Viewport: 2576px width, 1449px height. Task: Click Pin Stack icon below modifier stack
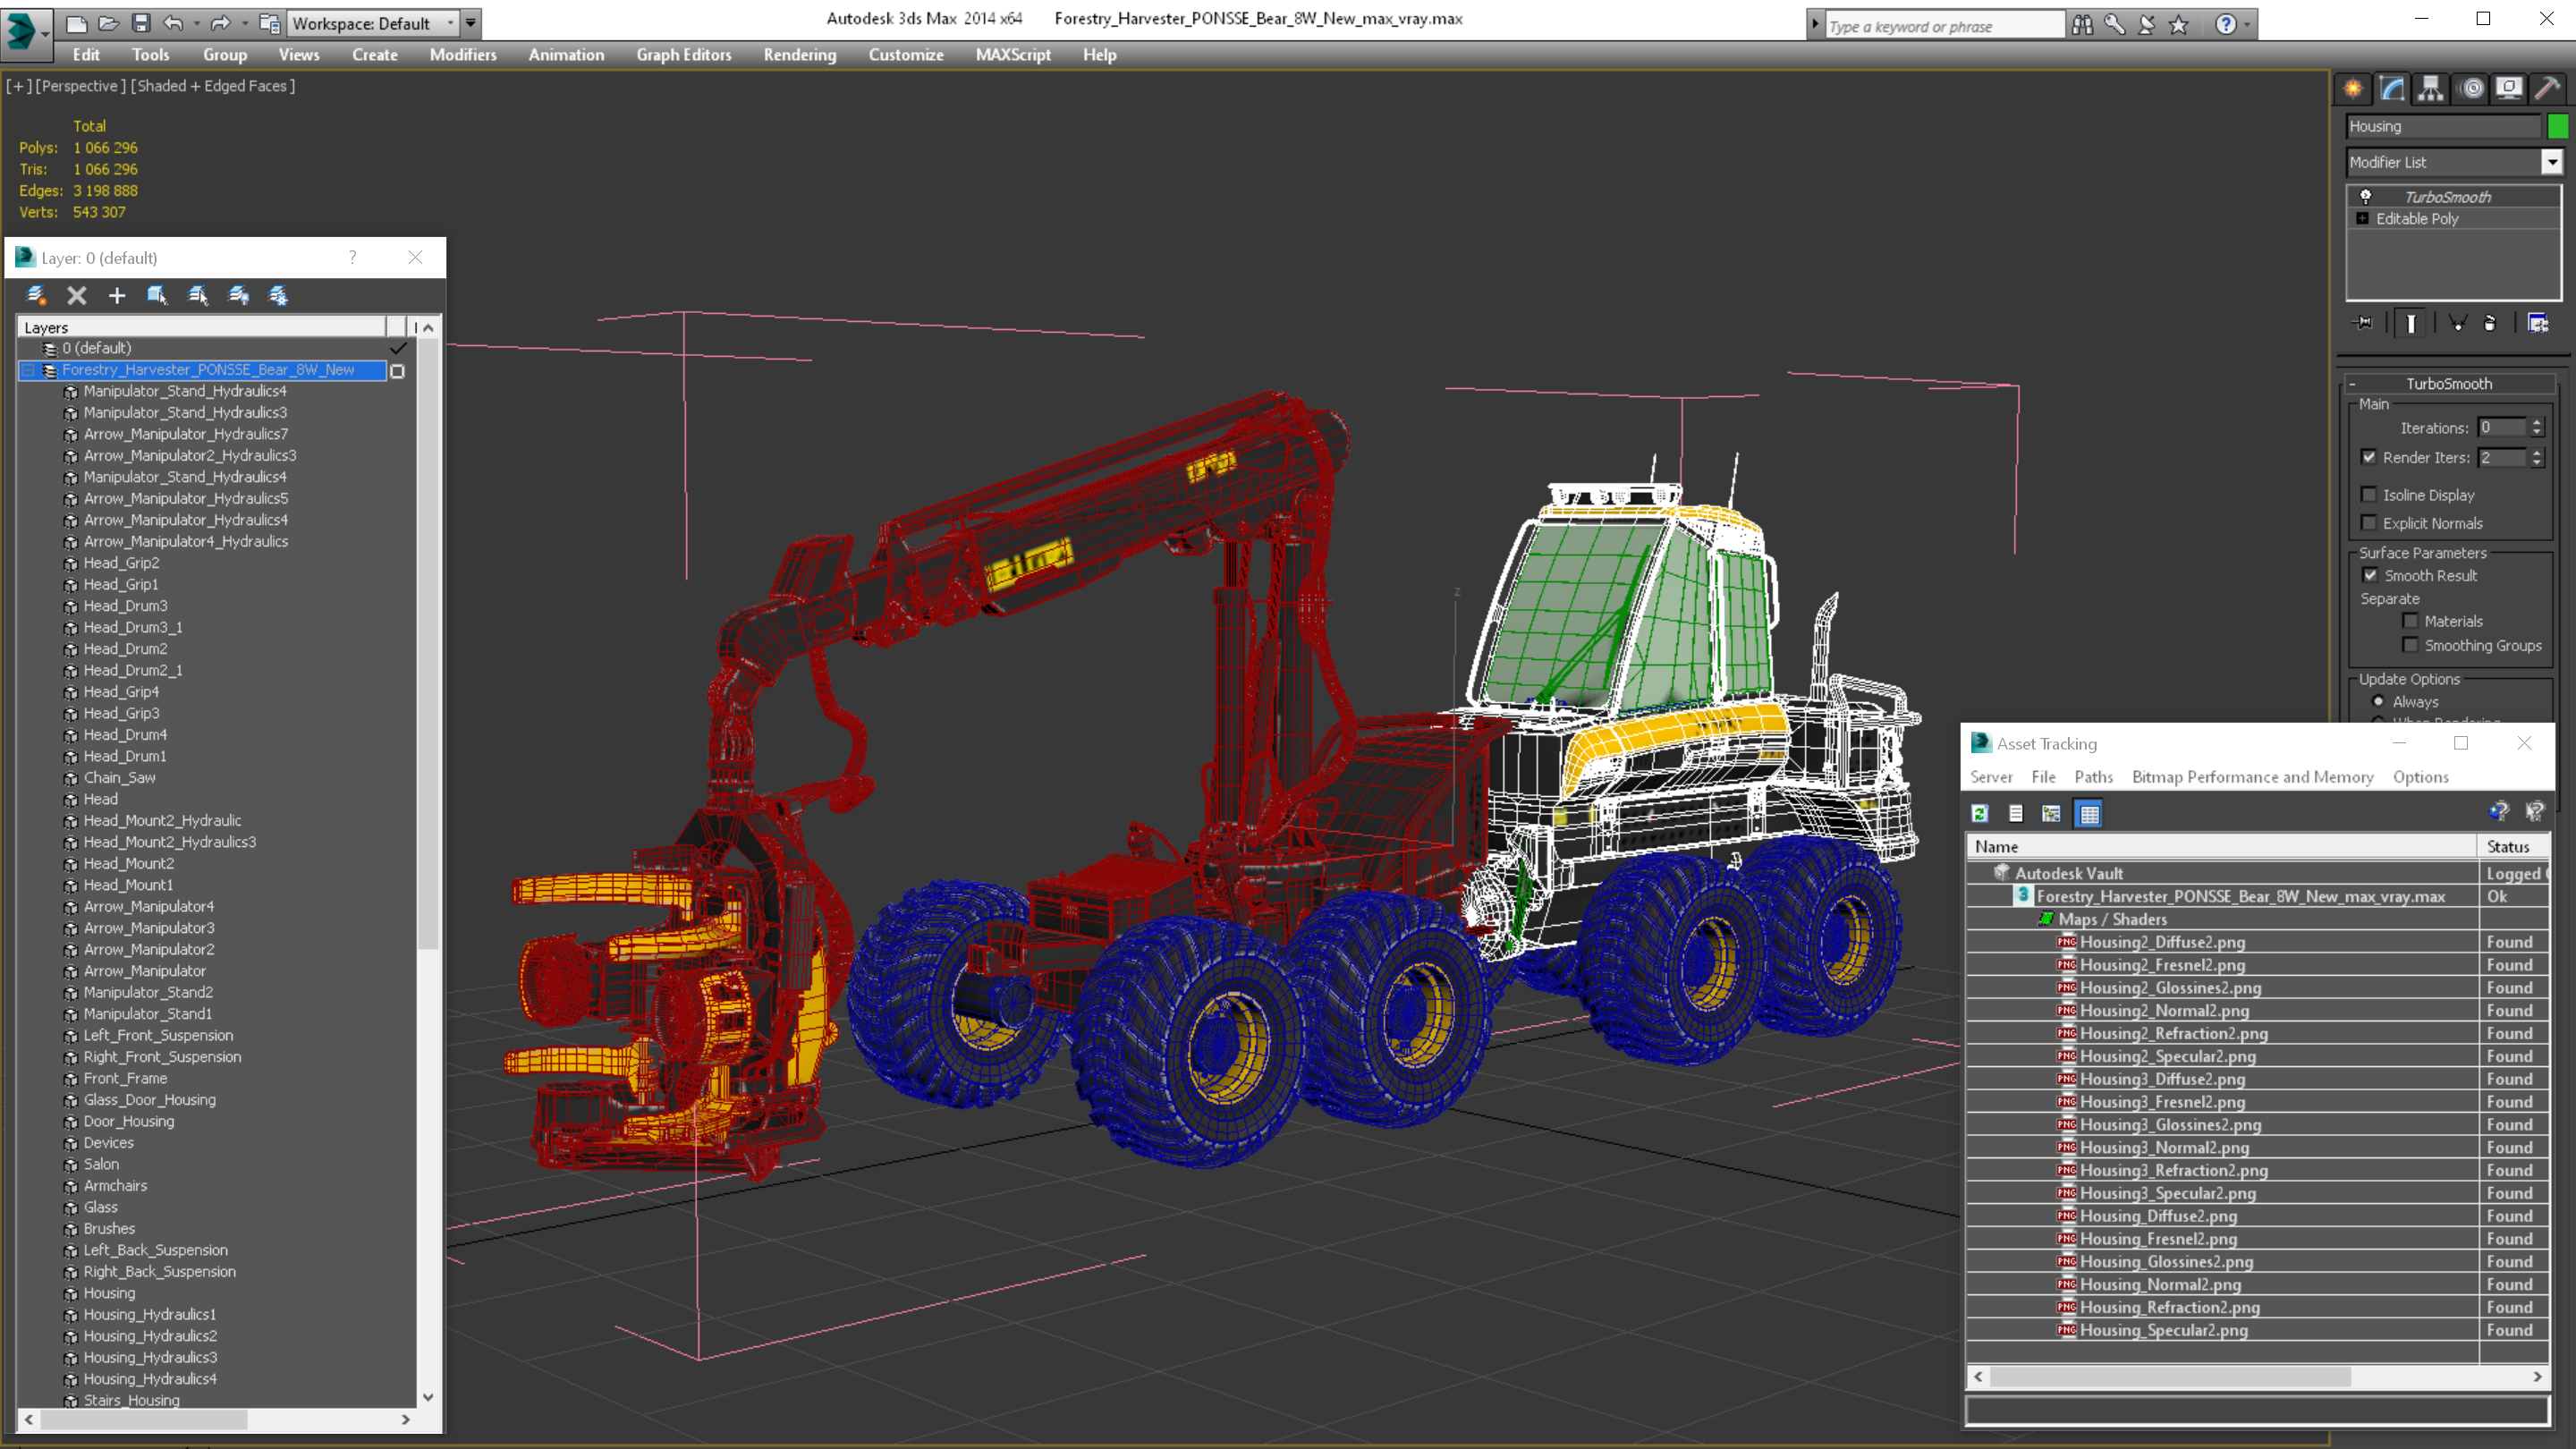coord(2364,323)
